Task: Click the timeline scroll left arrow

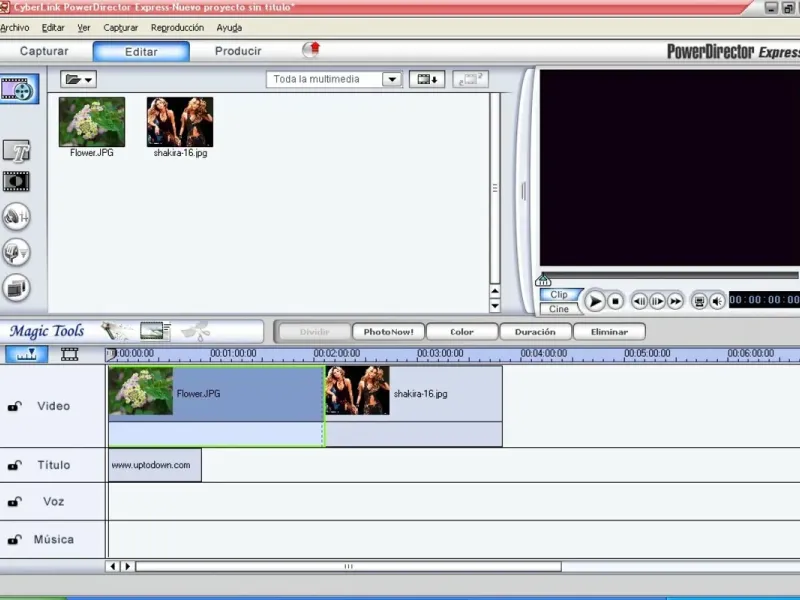Action: pos(113,566)
